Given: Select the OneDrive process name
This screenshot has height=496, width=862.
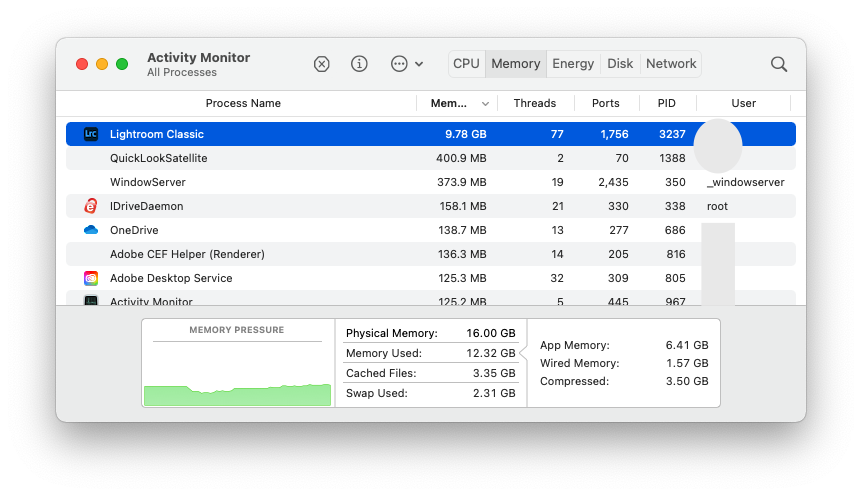Looking at the screenshot, I should 134,230.
